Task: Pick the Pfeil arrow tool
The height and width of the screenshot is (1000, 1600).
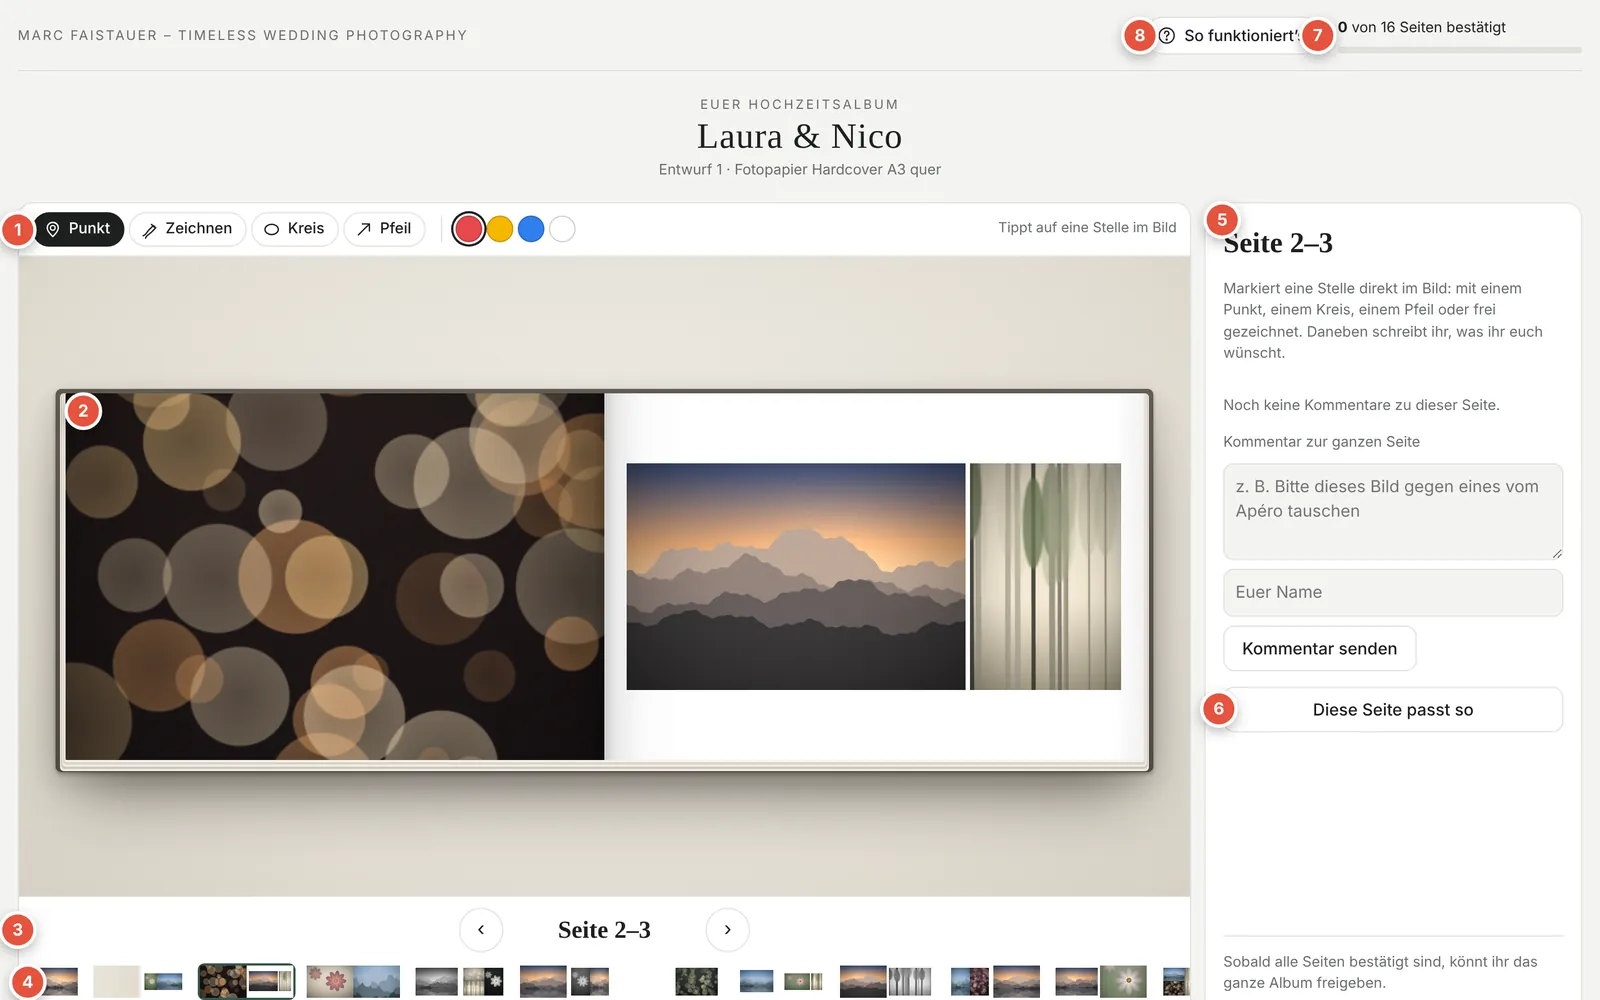Action: 385,229
